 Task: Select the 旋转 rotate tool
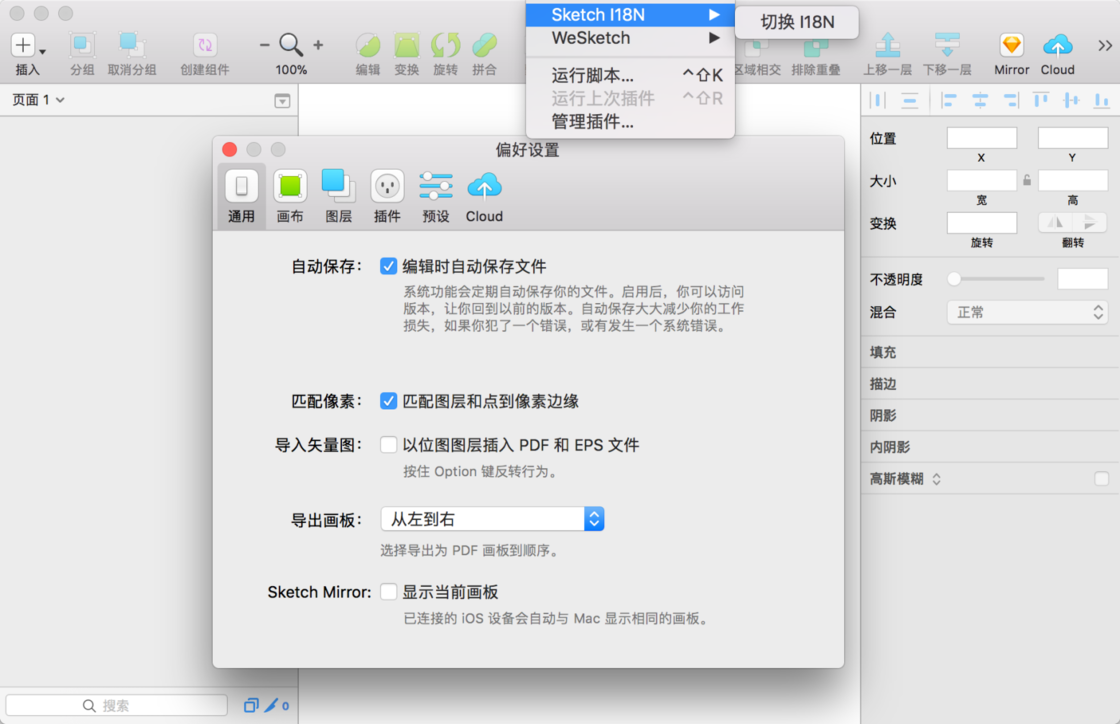pos(445,46)
